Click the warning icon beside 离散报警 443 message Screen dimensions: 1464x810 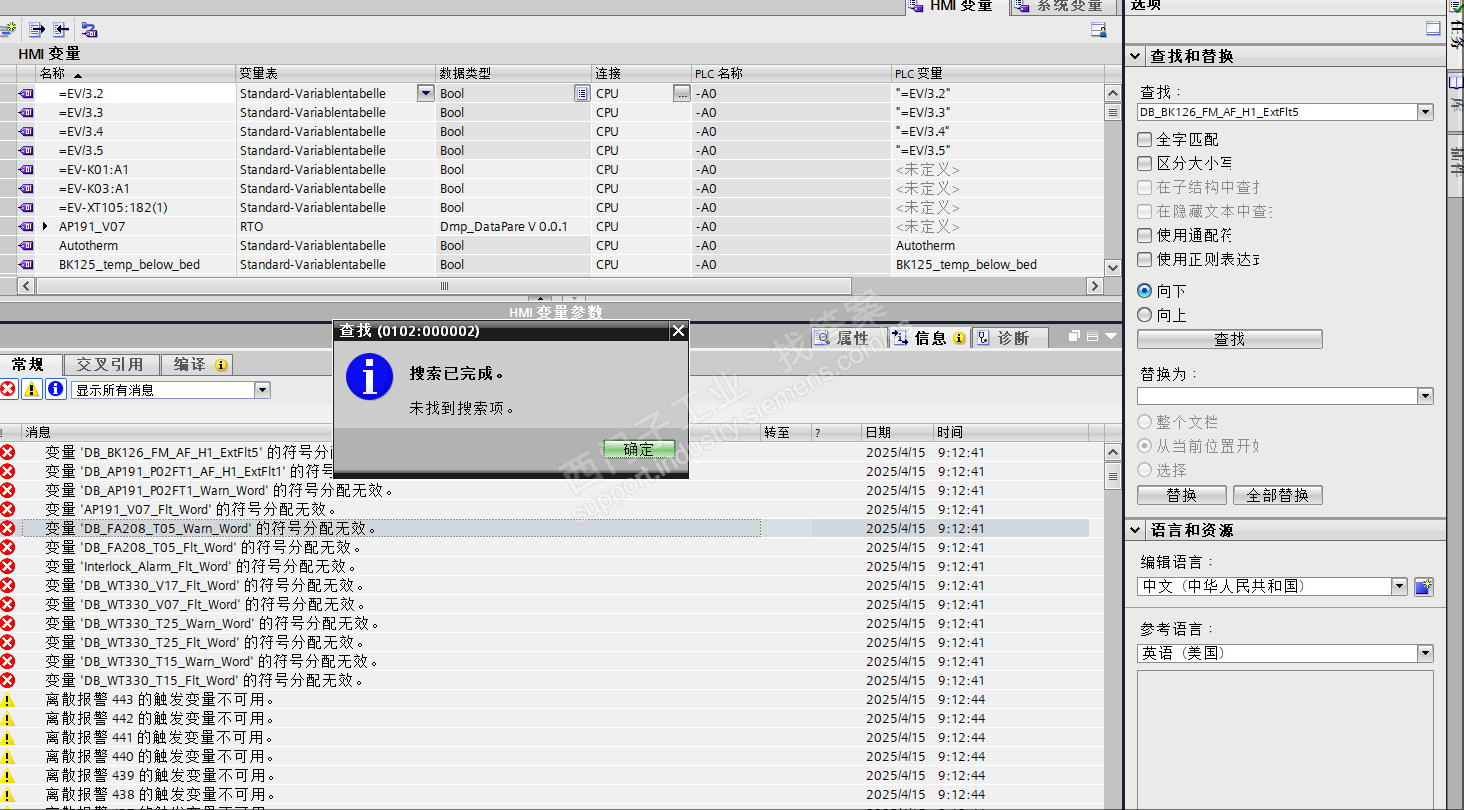(8, 699)
